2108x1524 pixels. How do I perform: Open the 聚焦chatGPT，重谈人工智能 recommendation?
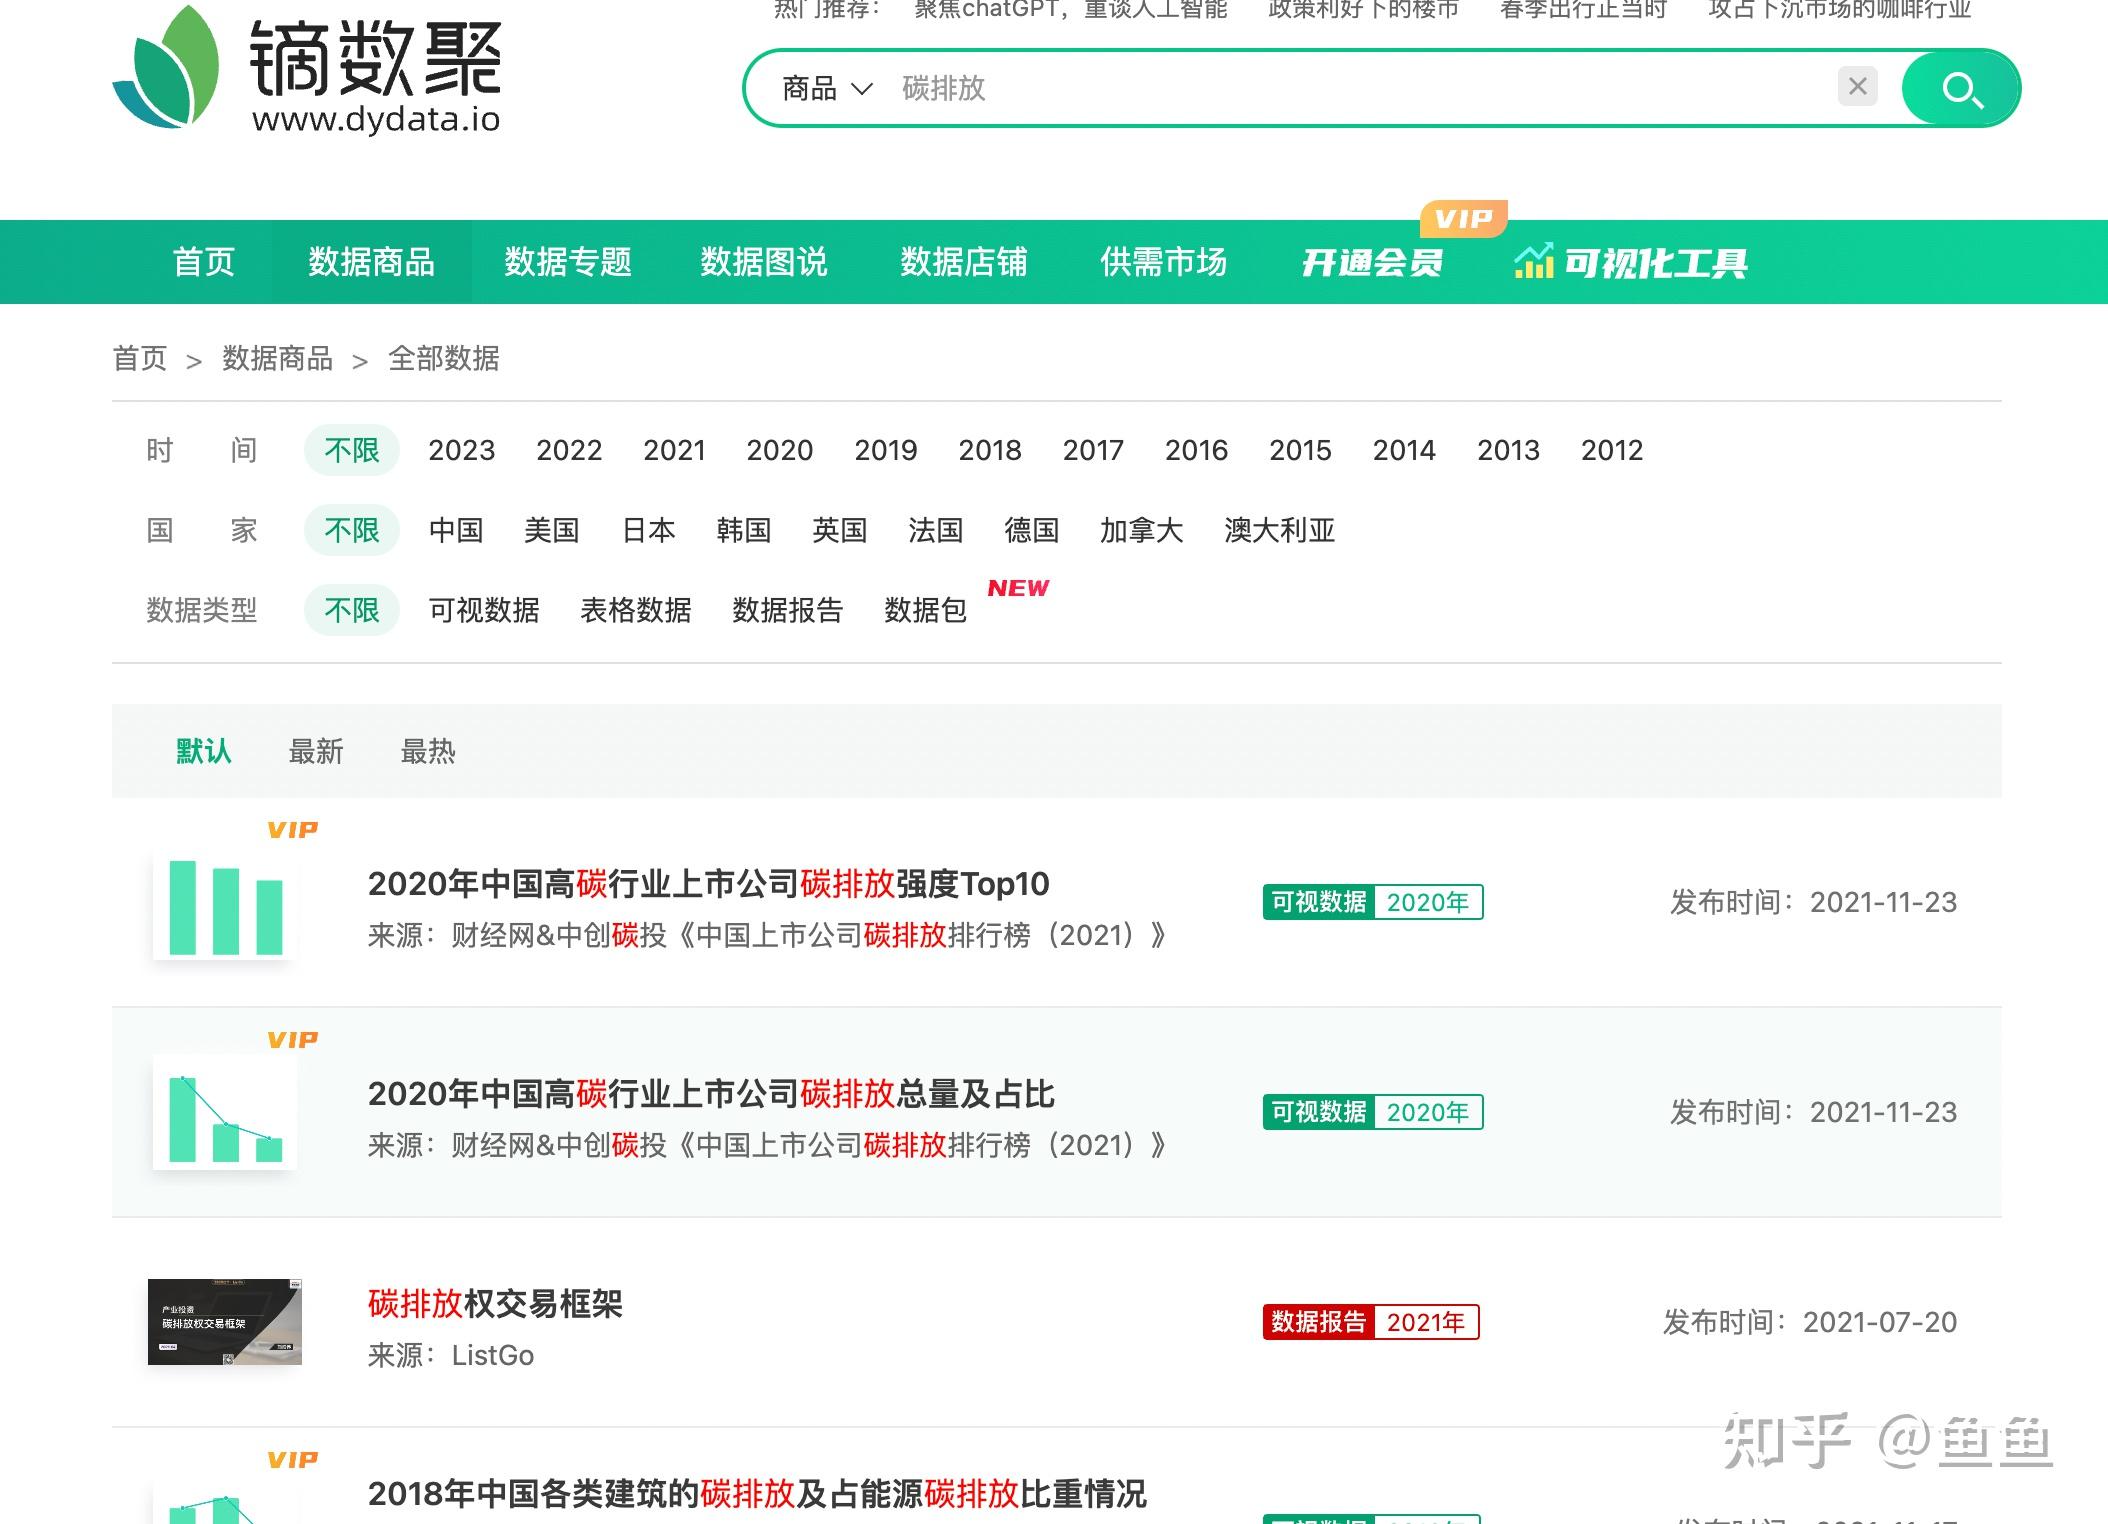coord(1070,8)
